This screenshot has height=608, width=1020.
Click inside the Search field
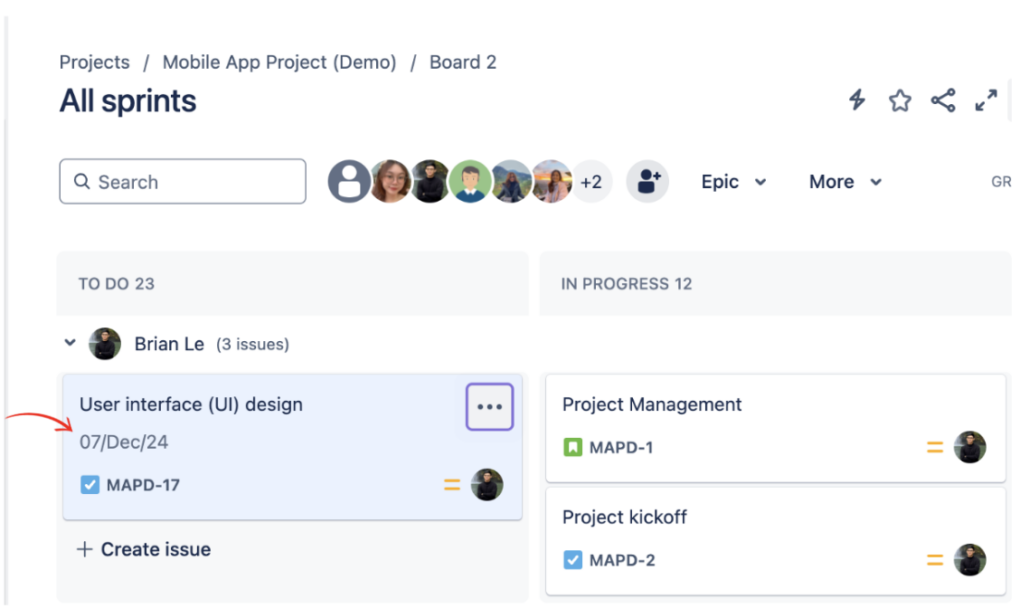point(180,181)
